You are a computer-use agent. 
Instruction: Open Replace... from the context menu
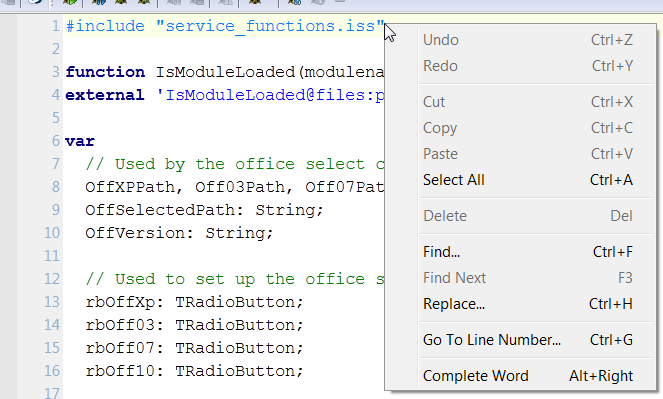(528, 304)
